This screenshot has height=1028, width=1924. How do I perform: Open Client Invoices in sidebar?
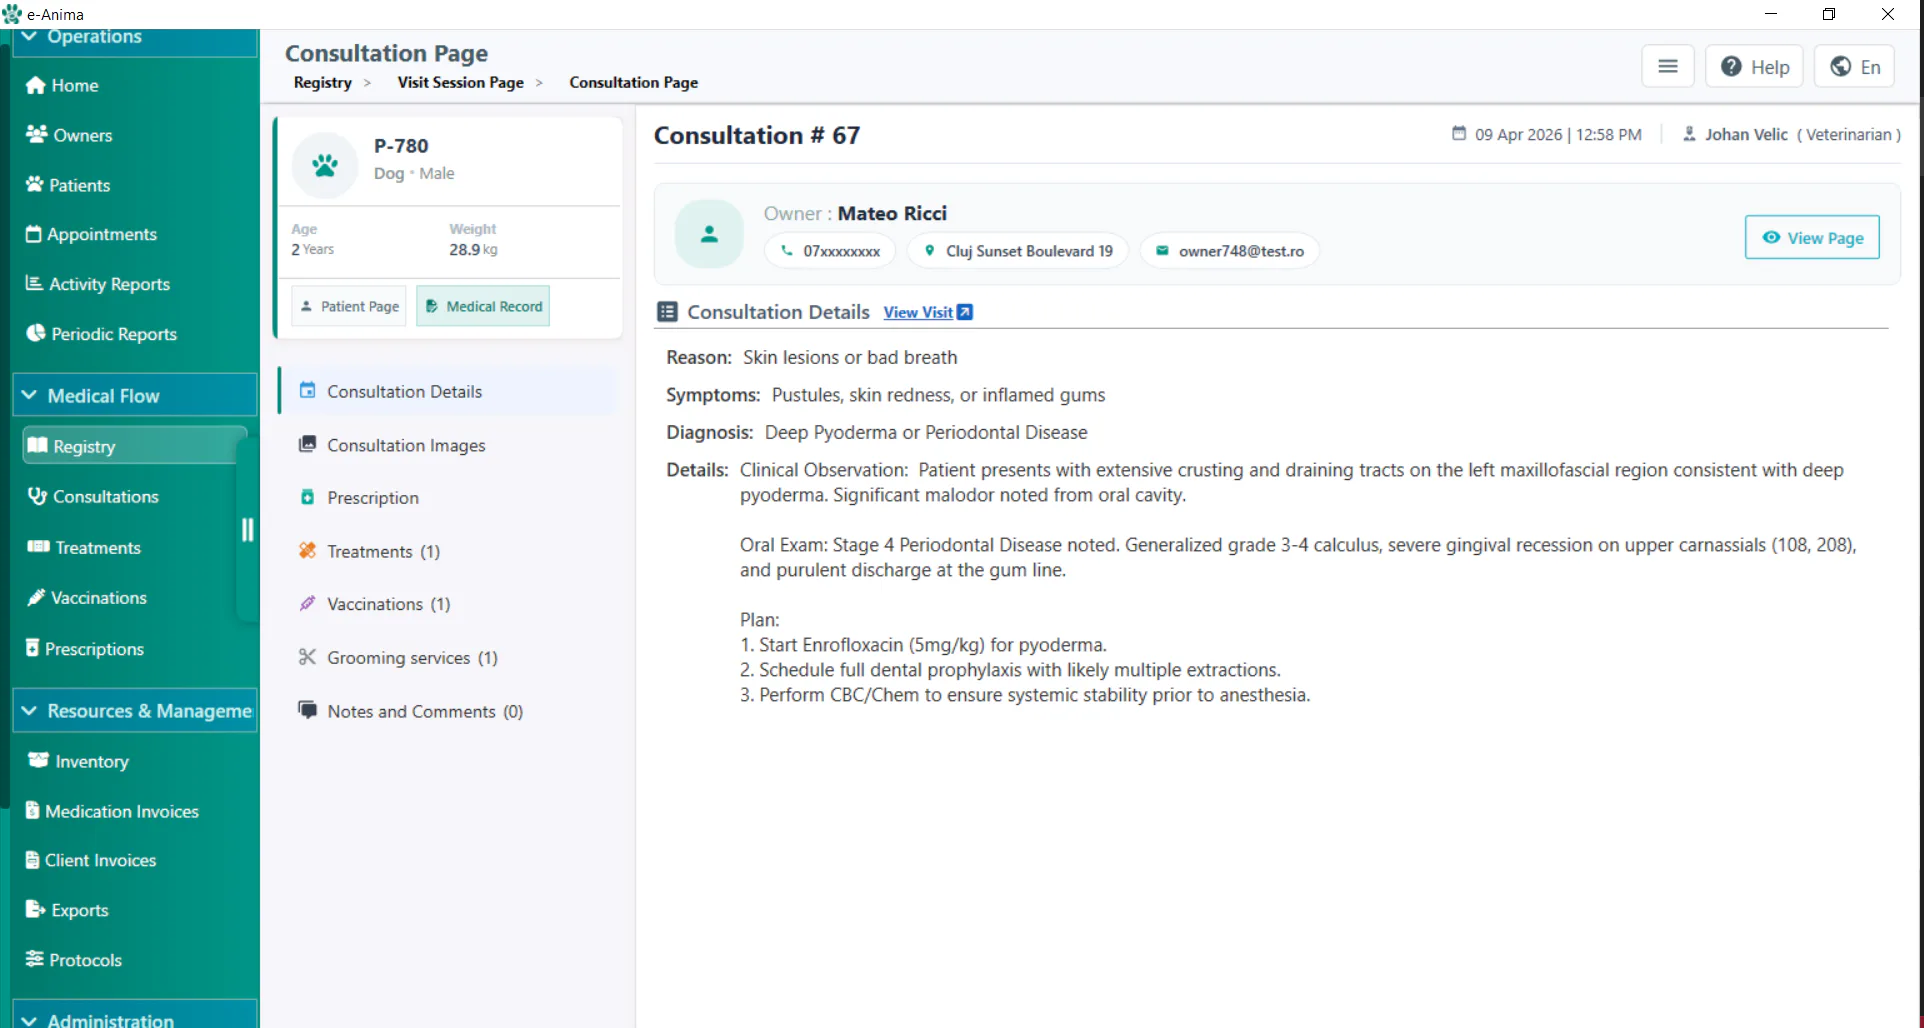[x=91, y=860]
